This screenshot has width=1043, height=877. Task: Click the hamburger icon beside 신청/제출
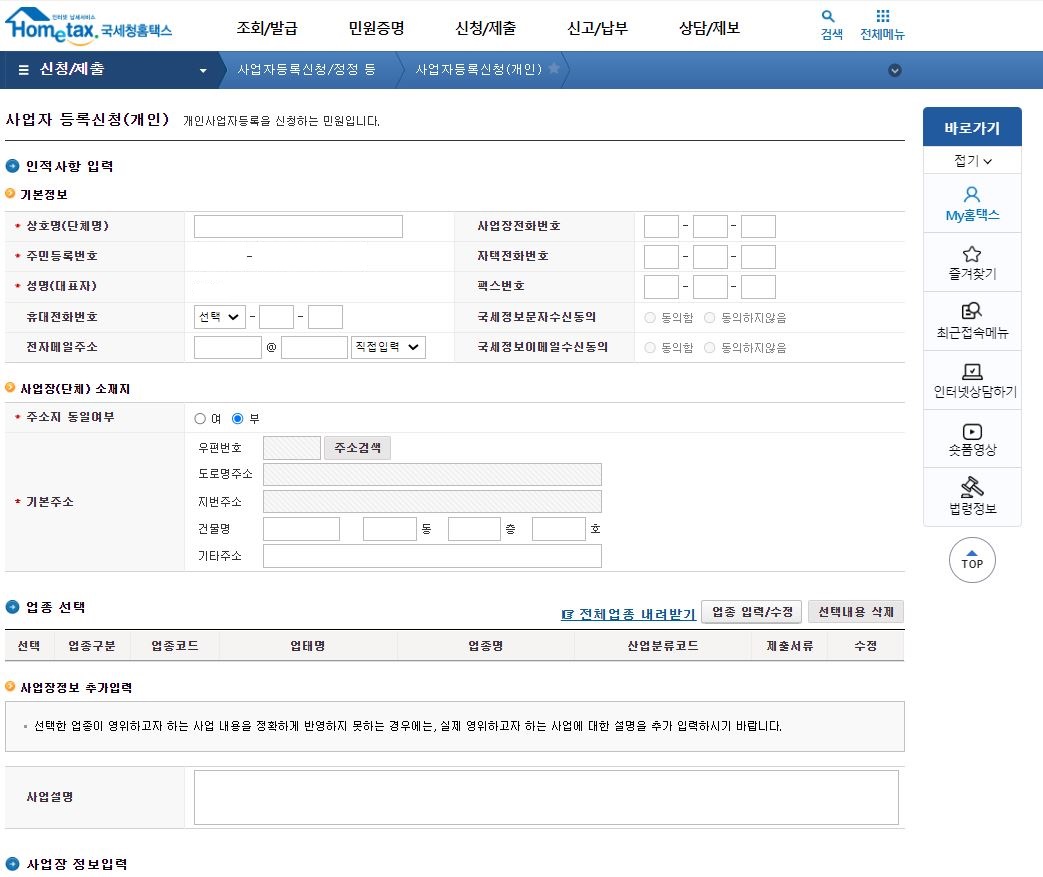coord(23,70)
